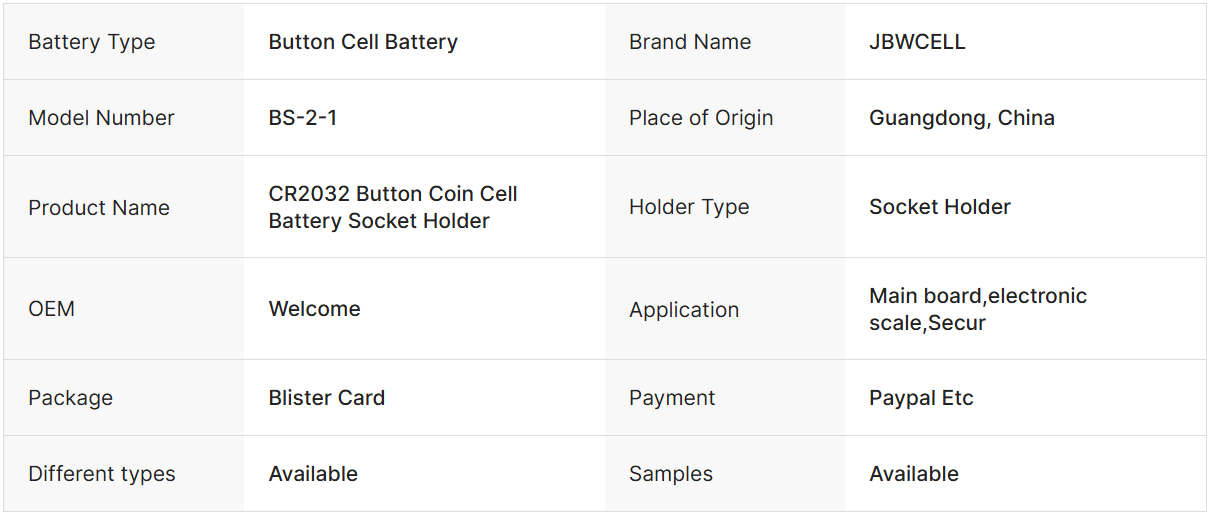
Task: Click the Different types label
Action: (x=102, y=474)
